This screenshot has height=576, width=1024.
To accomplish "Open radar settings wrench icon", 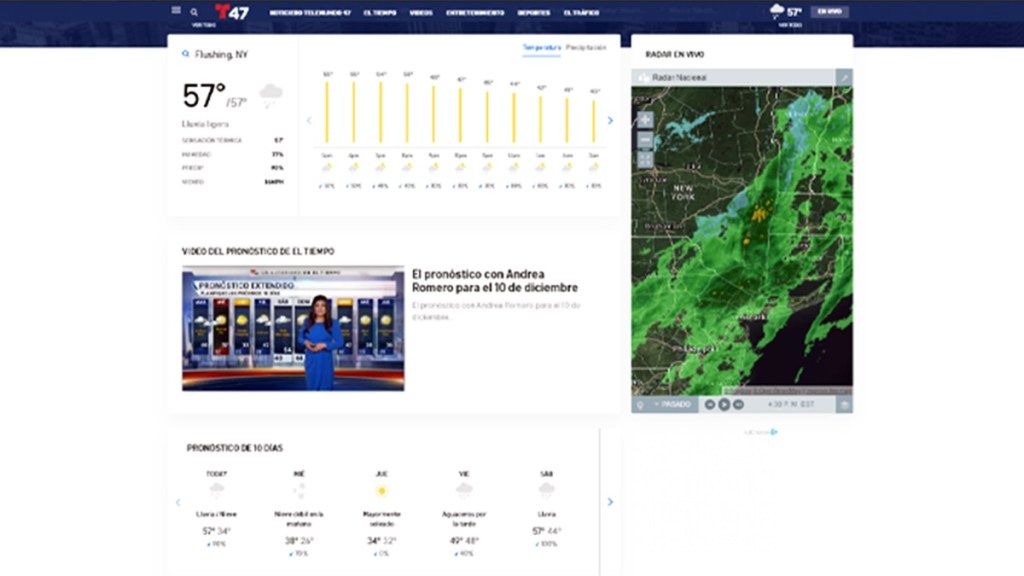I will coord(844,77).
